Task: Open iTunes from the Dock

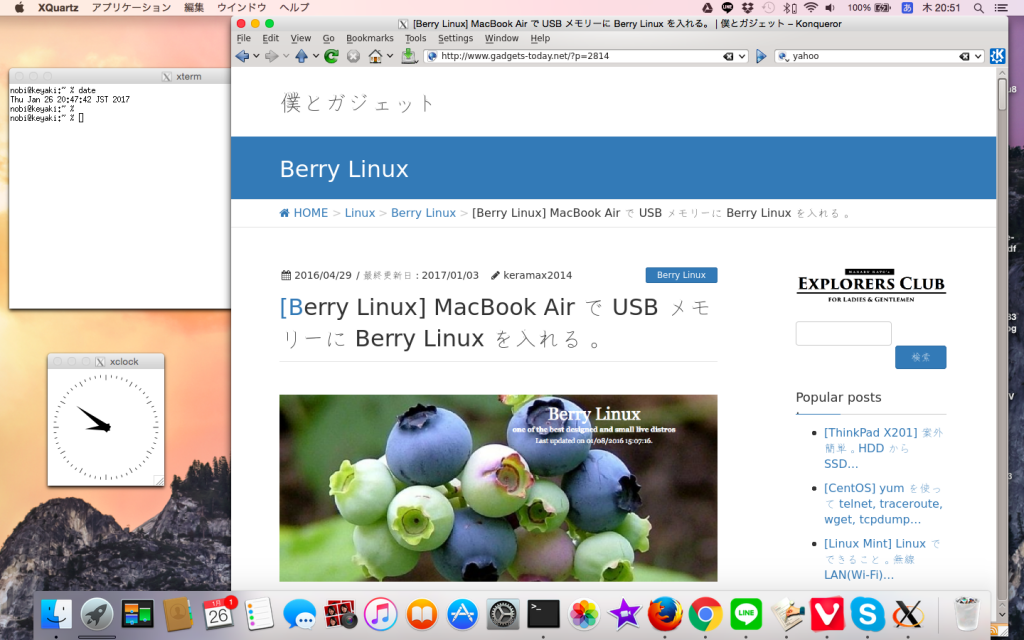Action: 381,614
